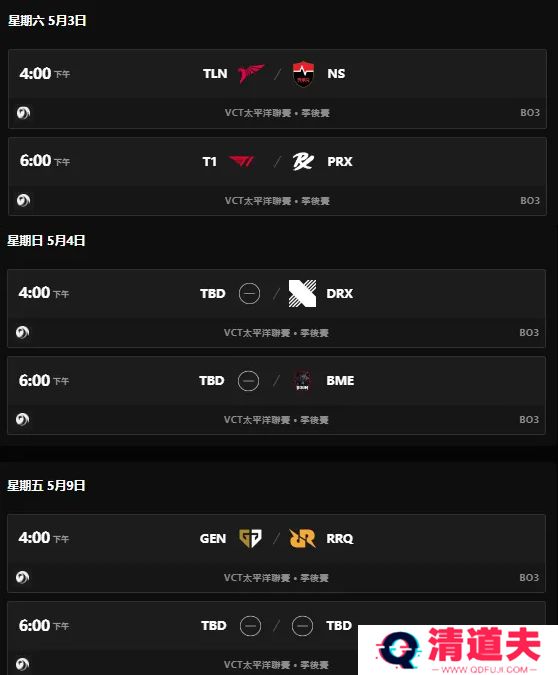
Task: Click the Gen.G (GEN) gold logo
Action: pyautogui.click(x=250, y=539)
